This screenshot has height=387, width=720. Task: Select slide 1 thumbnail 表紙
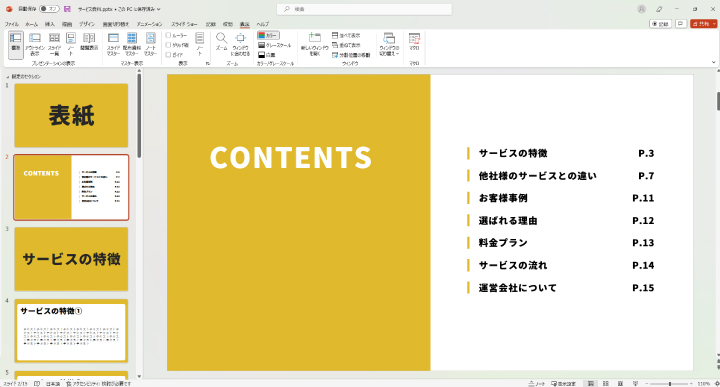point(71,115)
